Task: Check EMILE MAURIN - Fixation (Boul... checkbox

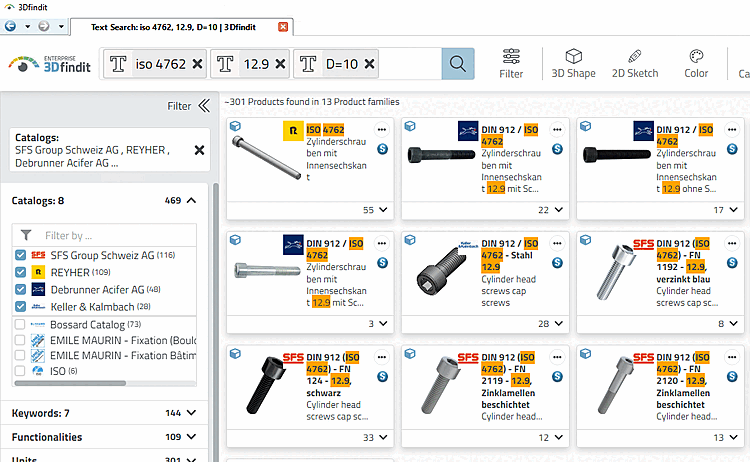Action: (20, 340)
